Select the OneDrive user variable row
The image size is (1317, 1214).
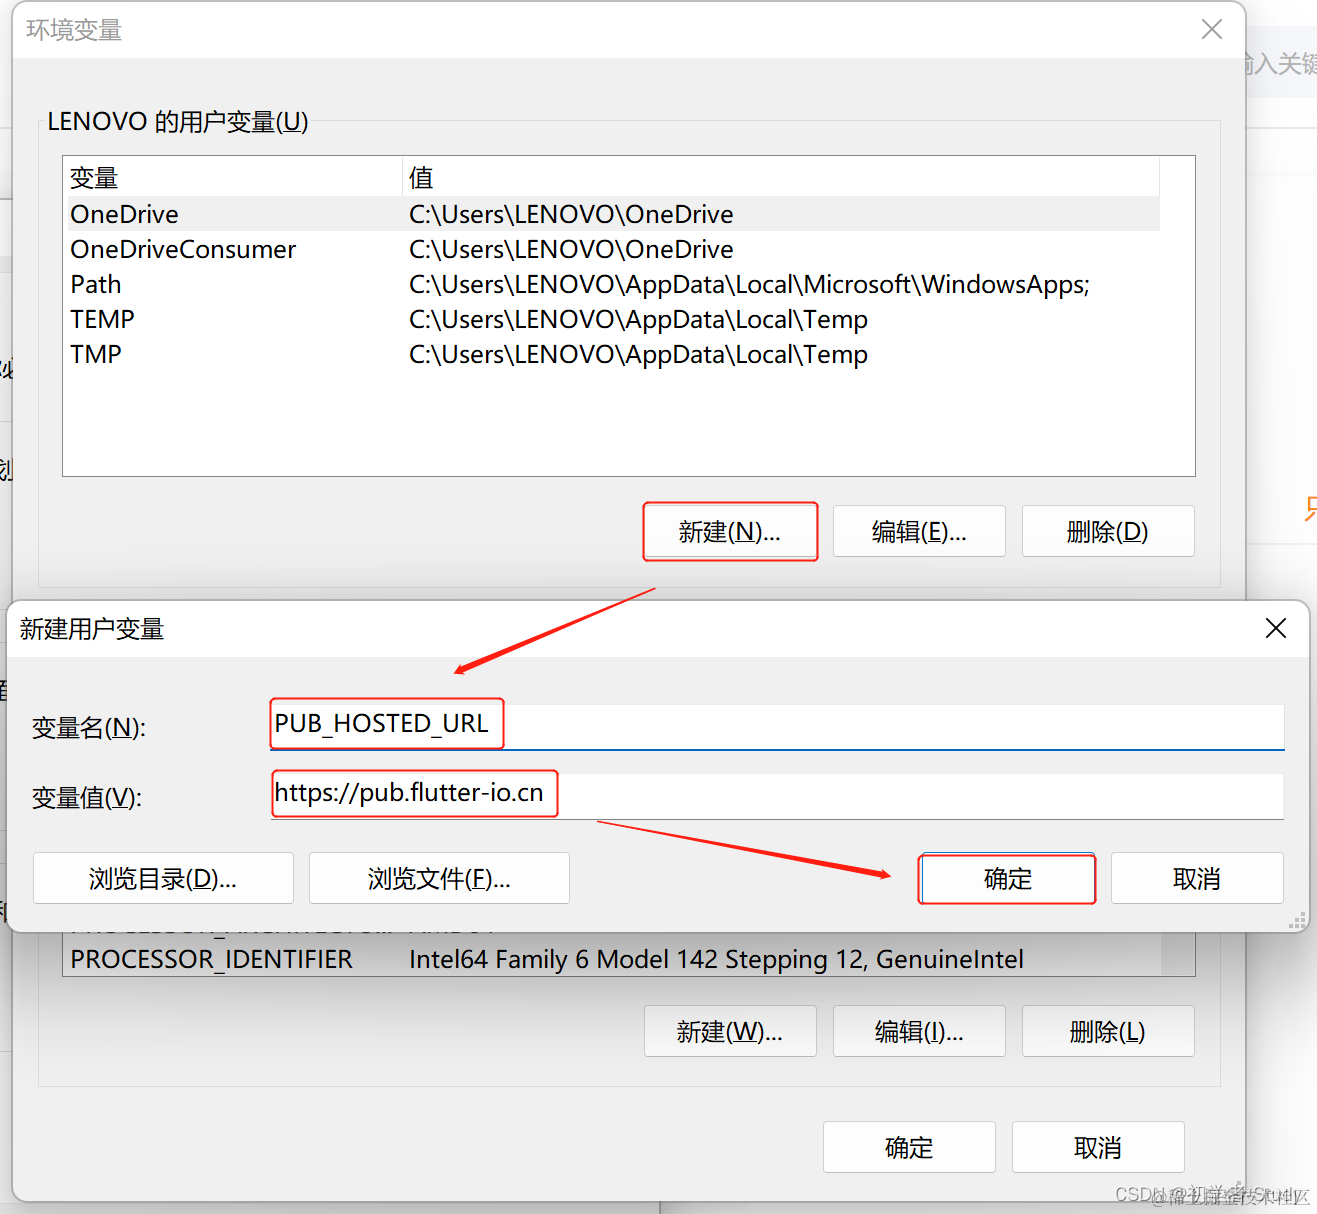[612, 214]
